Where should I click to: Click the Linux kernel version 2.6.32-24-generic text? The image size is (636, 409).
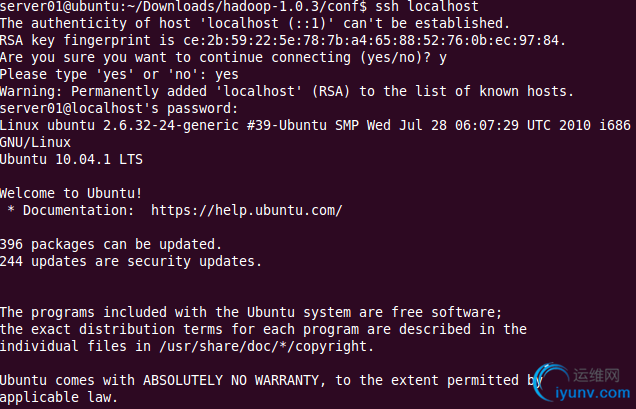point(171,125)
